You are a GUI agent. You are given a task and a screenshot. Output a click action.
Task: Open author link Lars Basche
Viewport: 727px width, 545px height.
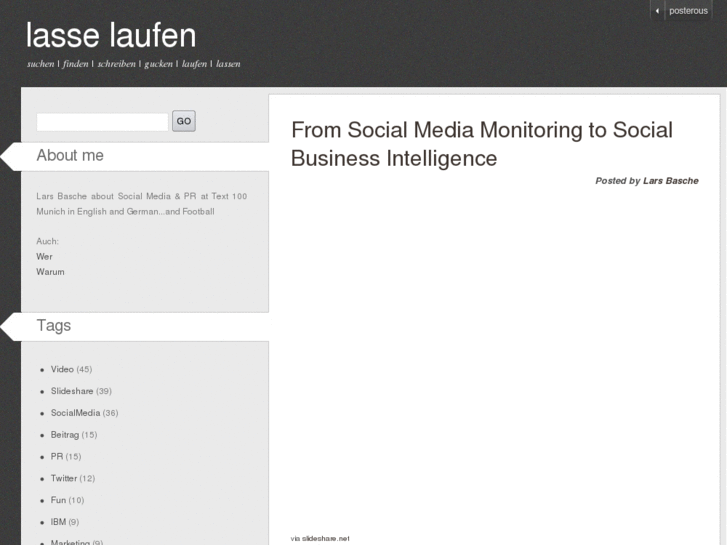click(x=670, y=181)
